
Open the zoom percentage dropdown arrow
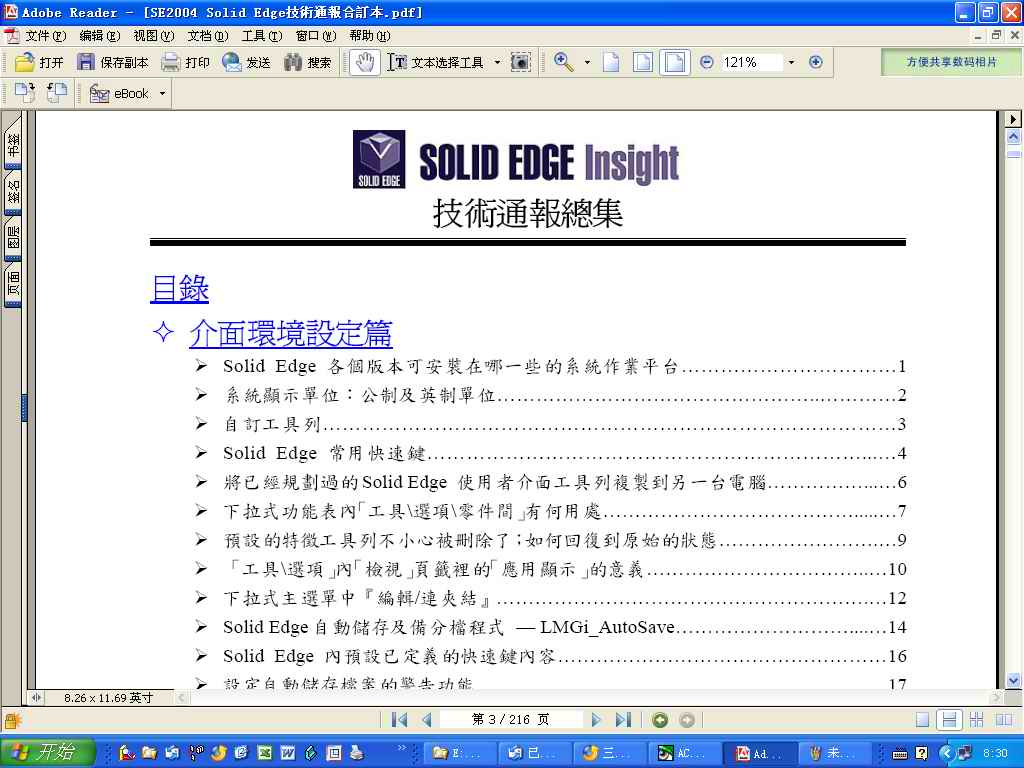tap(792, 63)
